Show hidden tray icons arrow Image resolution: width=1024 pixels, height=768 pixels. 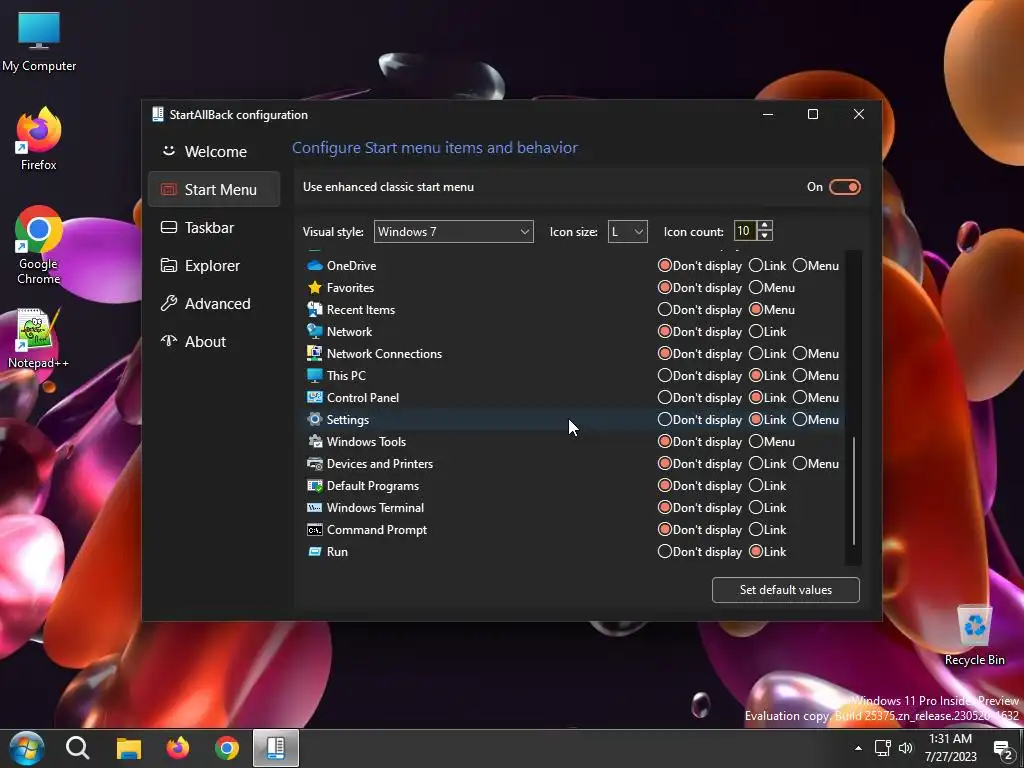point(858,748)
